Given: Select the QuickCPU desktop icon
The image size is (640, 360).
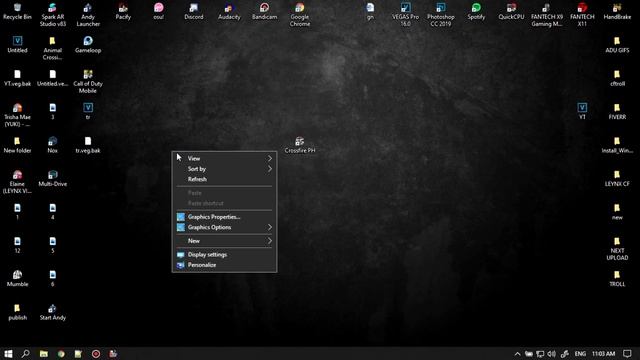Looking at the screenshot, I should [511, 11].
